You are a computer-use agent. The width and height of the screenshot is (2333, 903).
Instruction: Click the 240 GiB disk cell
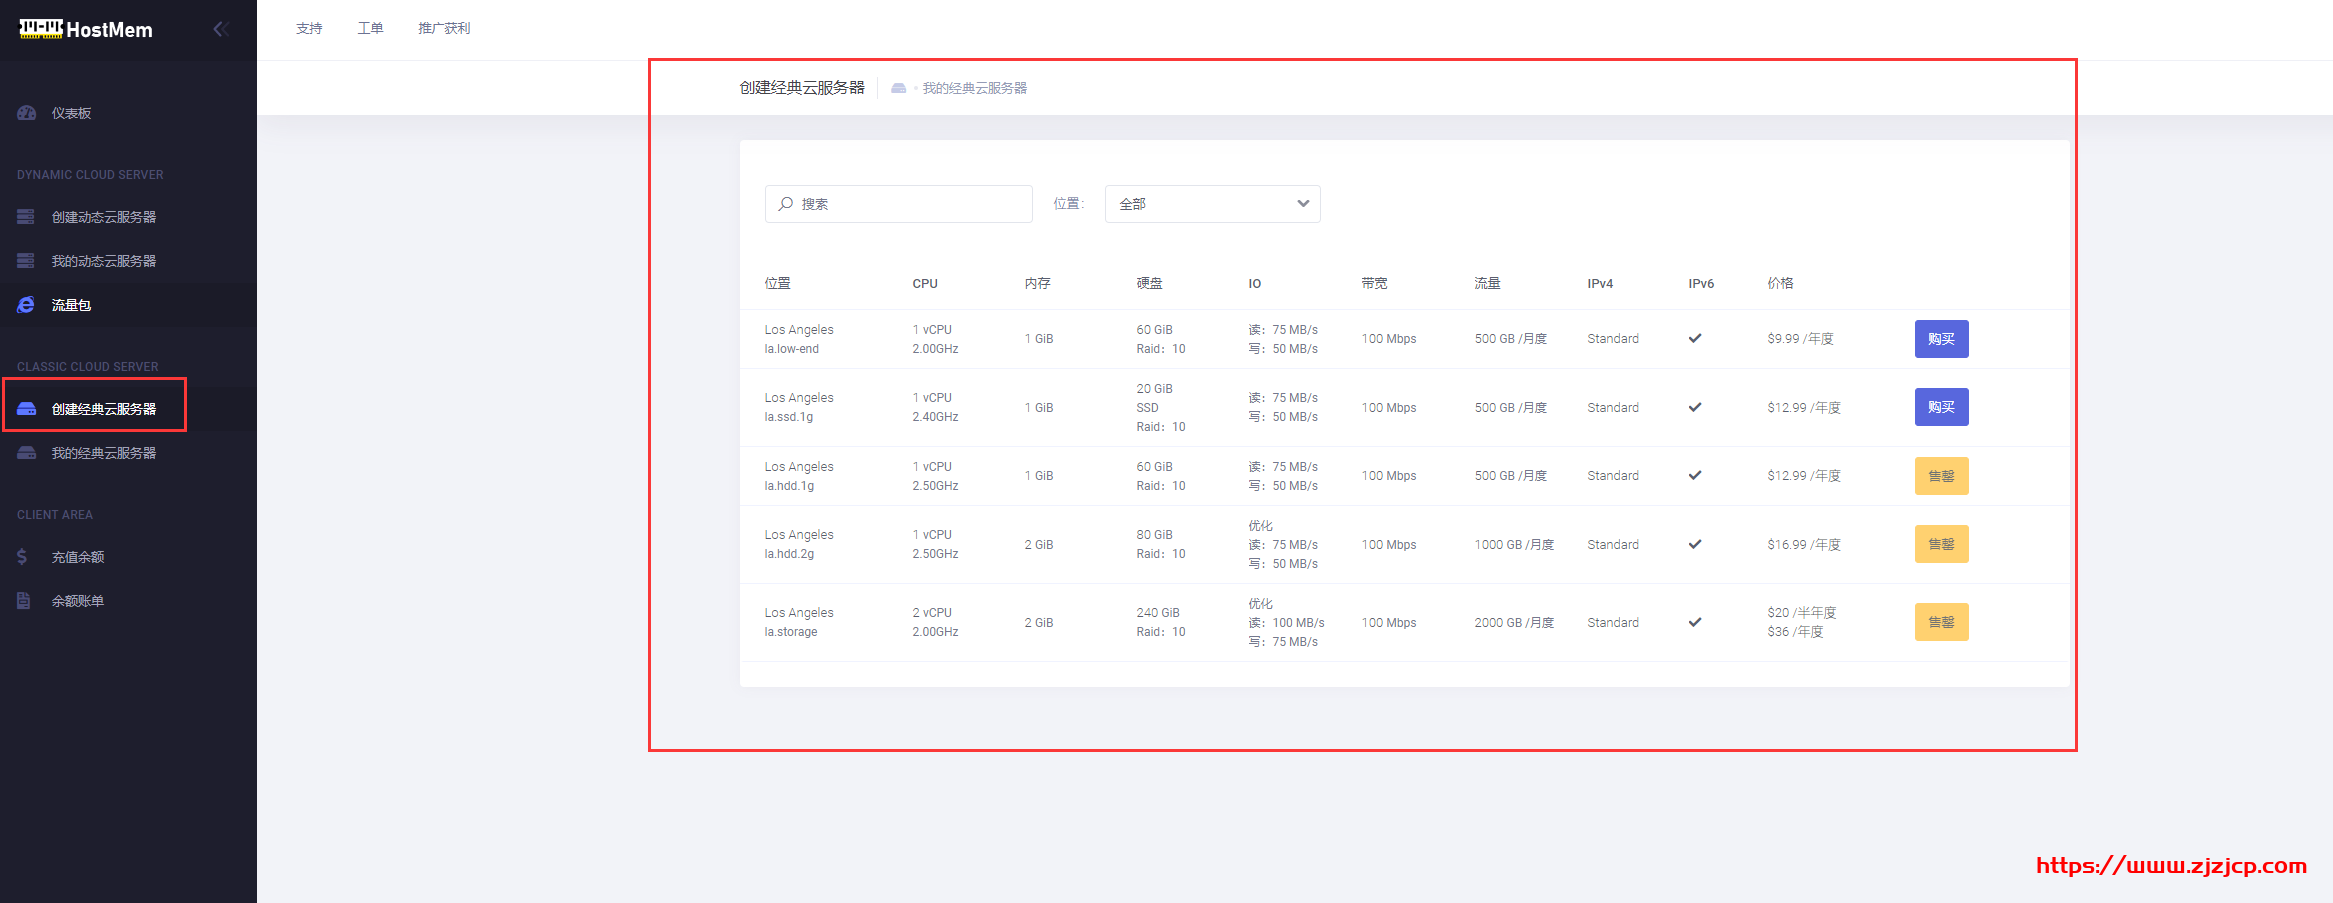point(1161,622)
